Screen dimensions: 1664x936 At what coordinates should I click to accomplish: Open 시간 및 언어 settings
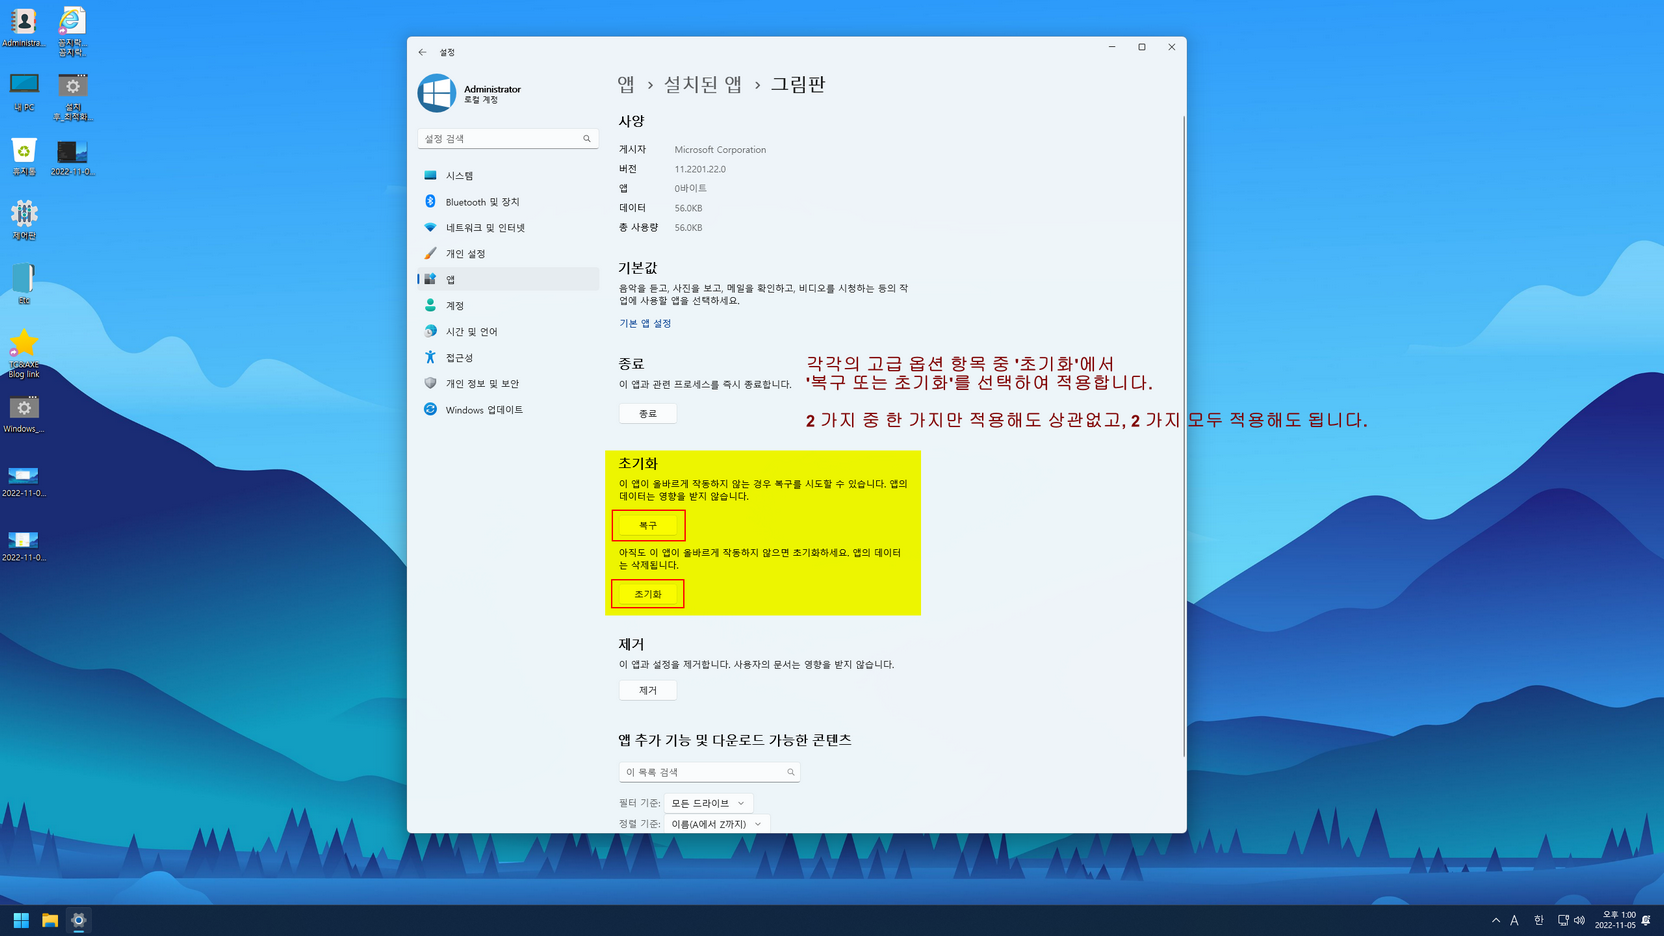tap(508, 332)
